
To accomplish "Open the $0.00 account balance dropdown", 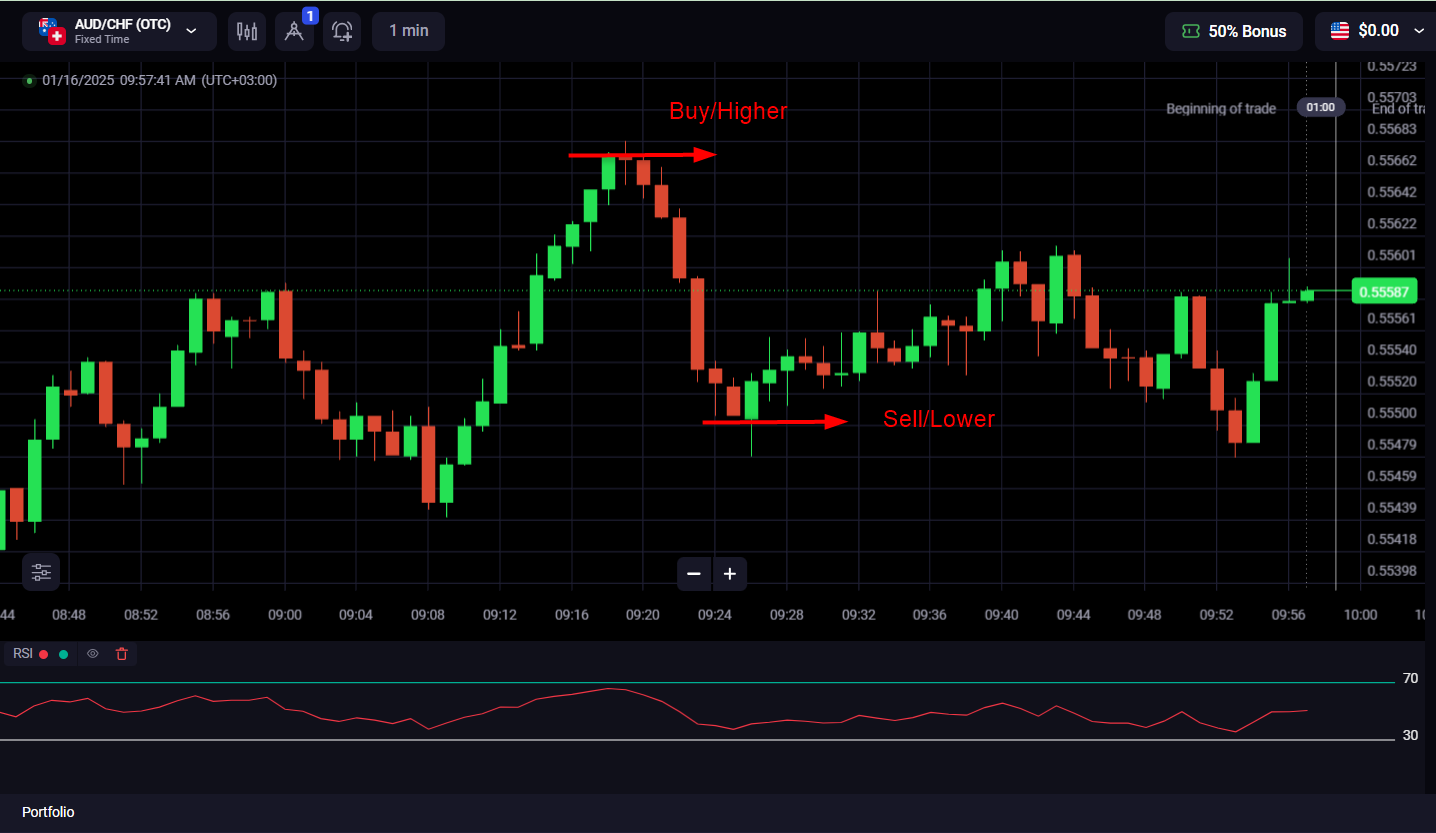I will tap(1375, 31).
